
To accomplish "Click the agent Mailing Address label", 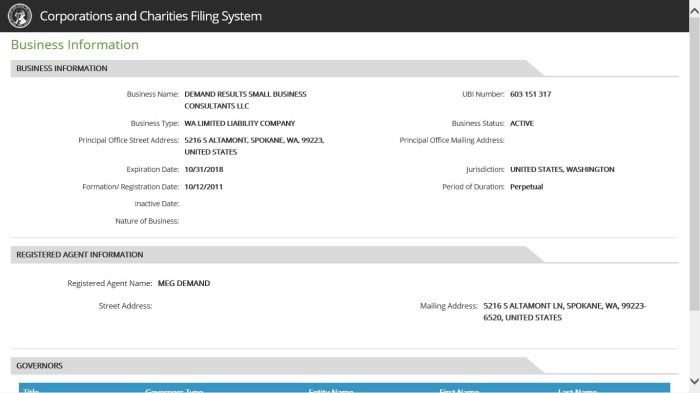I will pos(449,306).
